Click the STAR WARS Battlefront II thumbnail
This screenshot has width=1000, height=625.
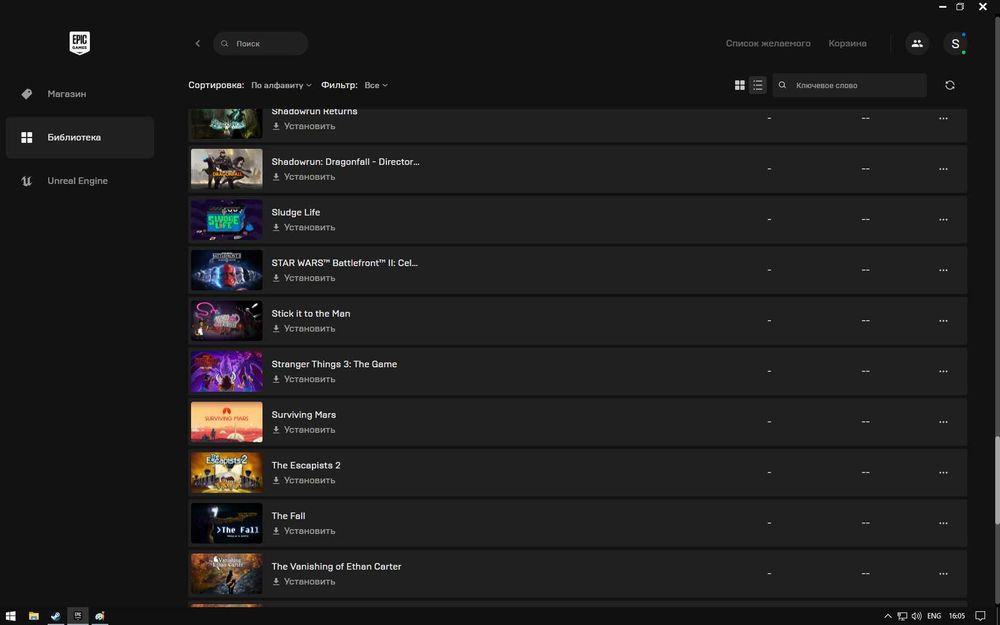click(226, 270)
